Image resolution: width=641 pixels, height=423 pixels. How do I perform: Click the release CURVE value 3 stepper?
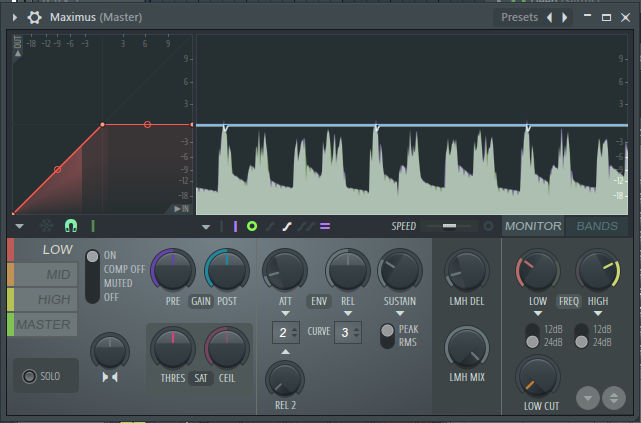coord(348,332)
